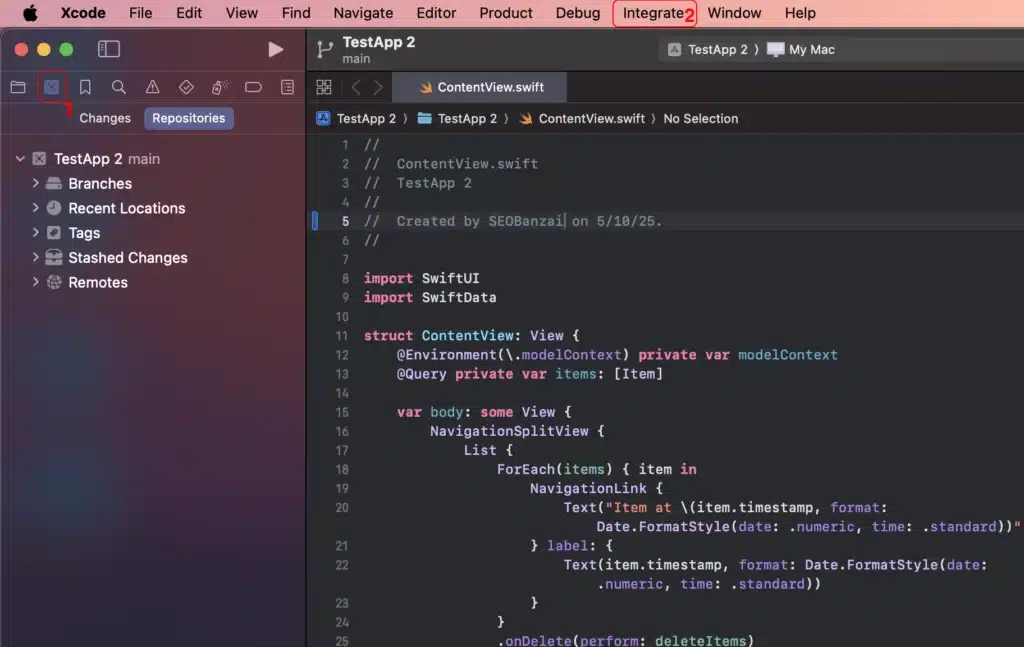The width and height of the screenshot is (1024, 647).
Task: Switch to the Repositories tab
Action: [x=189, y=118]
